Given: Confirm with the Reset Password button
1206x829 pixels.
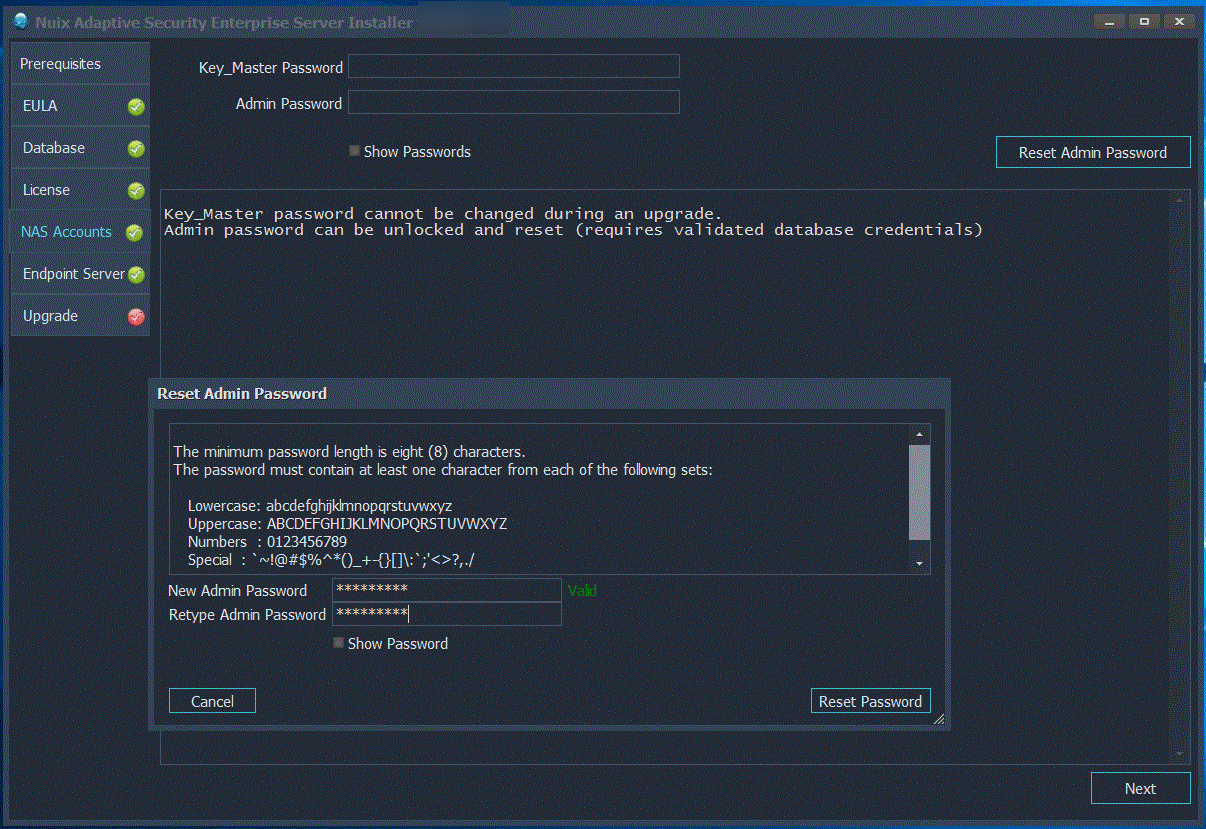Looking at the screenshot, I should [870, 701].
